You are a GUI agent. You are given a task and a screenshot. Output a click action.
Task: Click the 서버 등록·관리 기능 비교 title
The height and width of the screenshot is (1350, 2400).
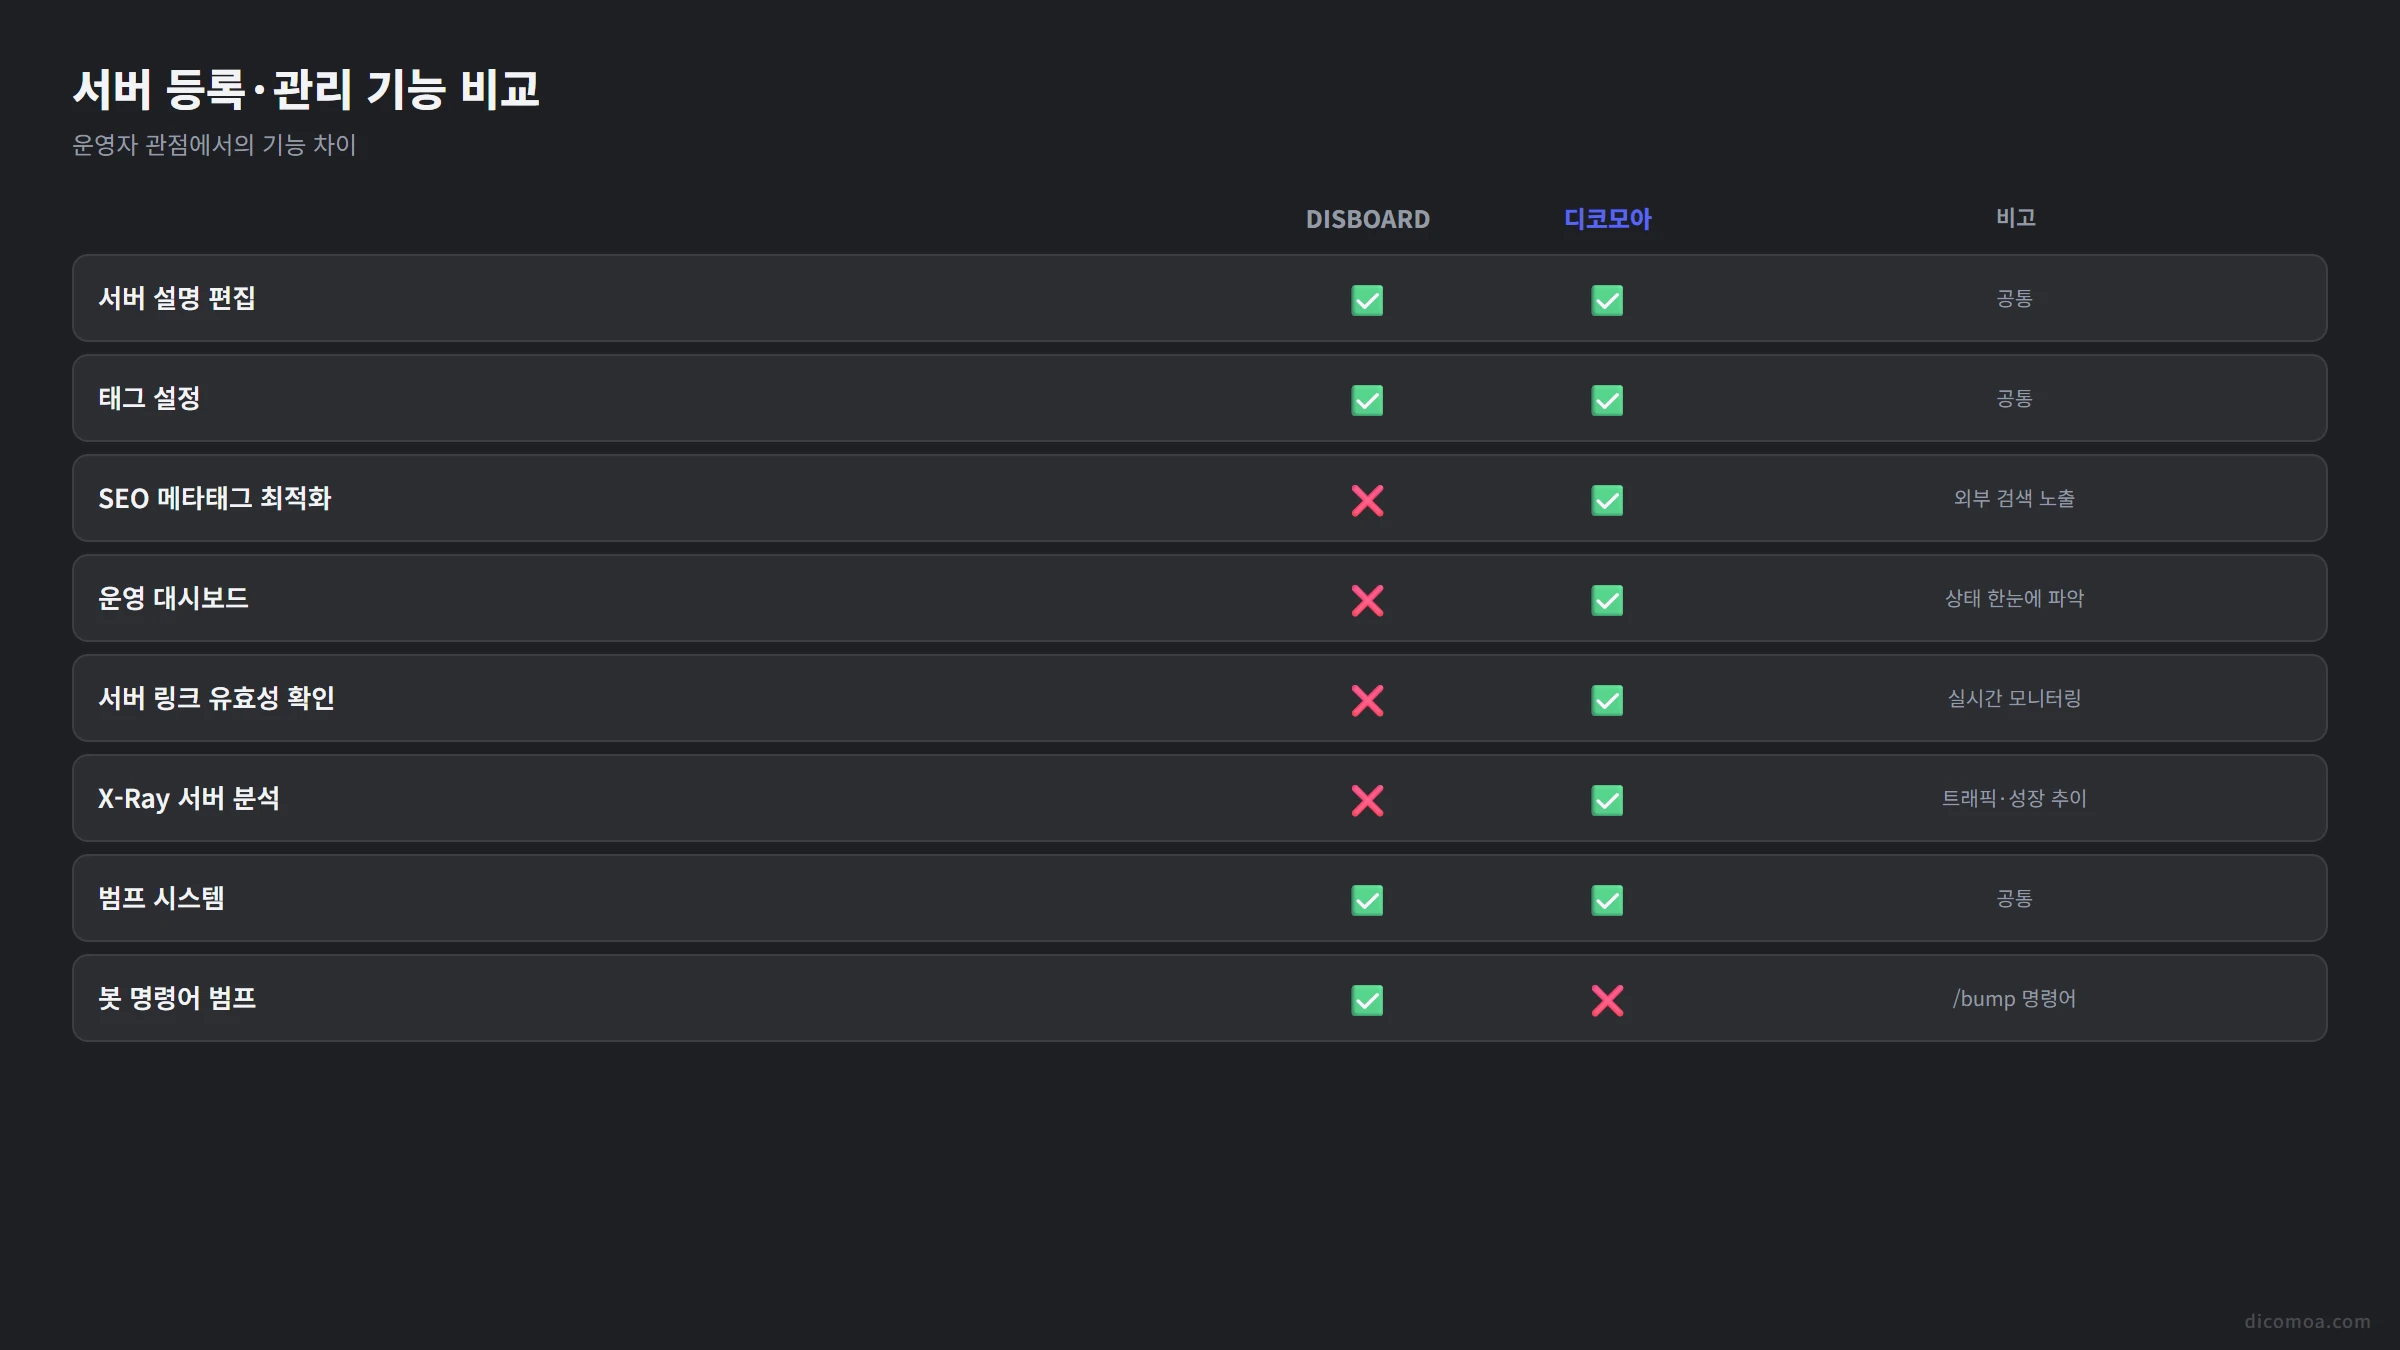point(306,89)
